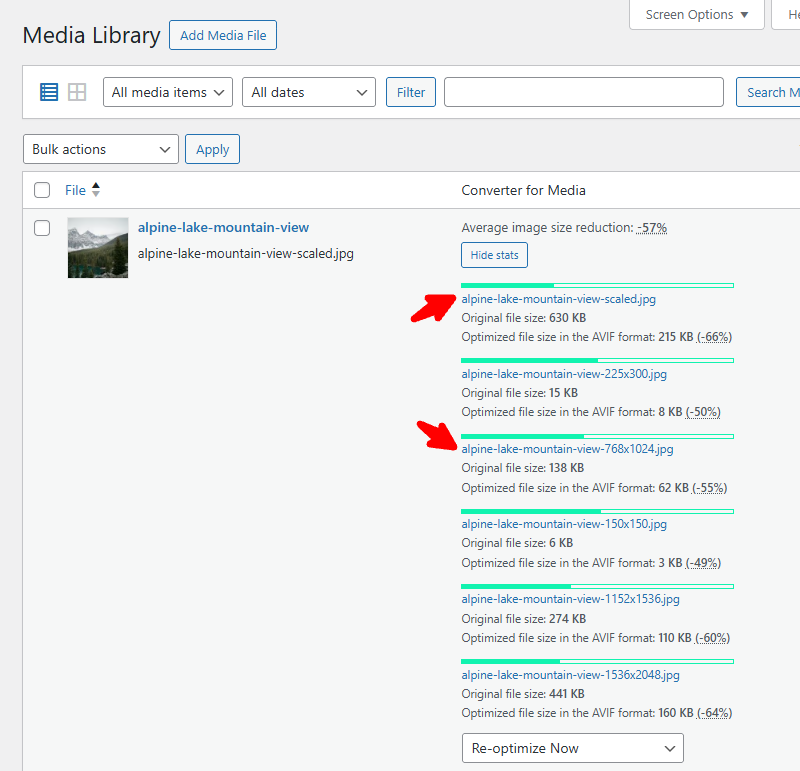Click the progress bar above alpine-lake-mountain-view-225x300.jpg
Screen dimensions: 800x771
(x=597, y=360)
